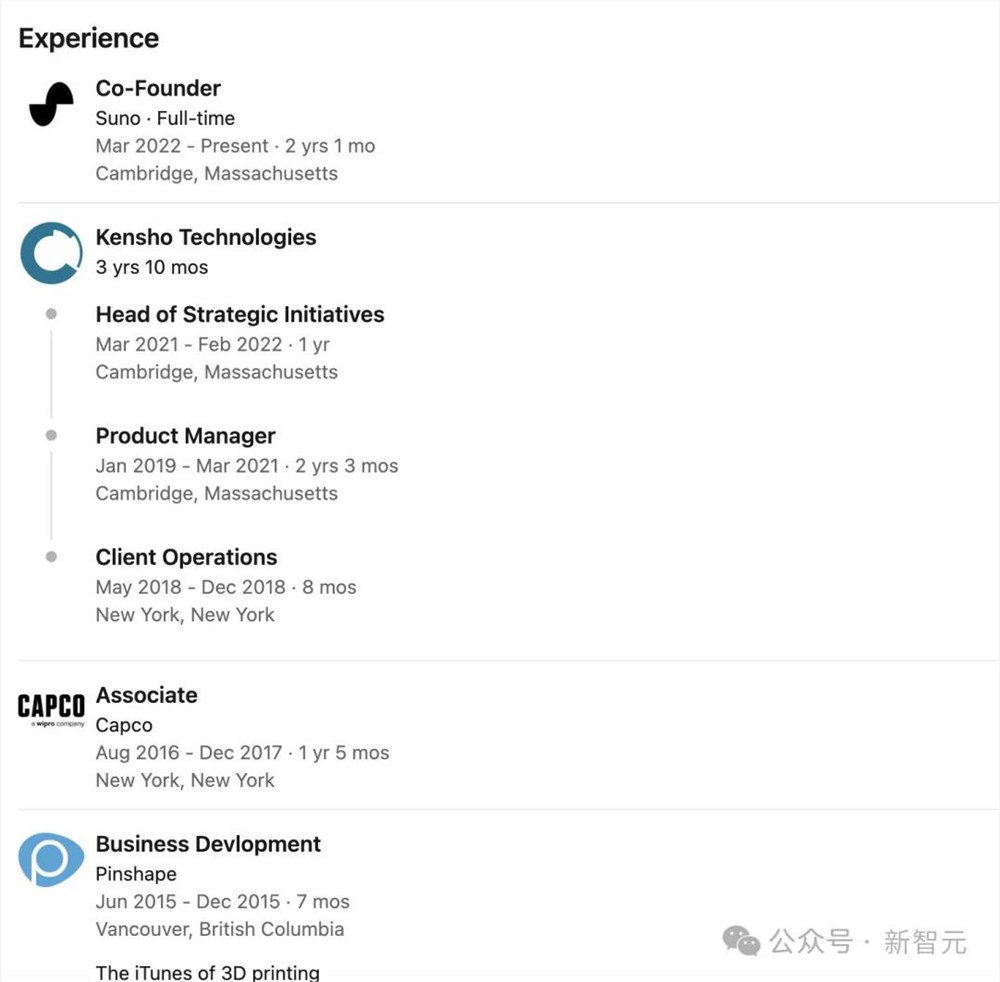Click the Pinshape company name text
The height and width of the screenshot is (982, 1000).
point(135,874)
